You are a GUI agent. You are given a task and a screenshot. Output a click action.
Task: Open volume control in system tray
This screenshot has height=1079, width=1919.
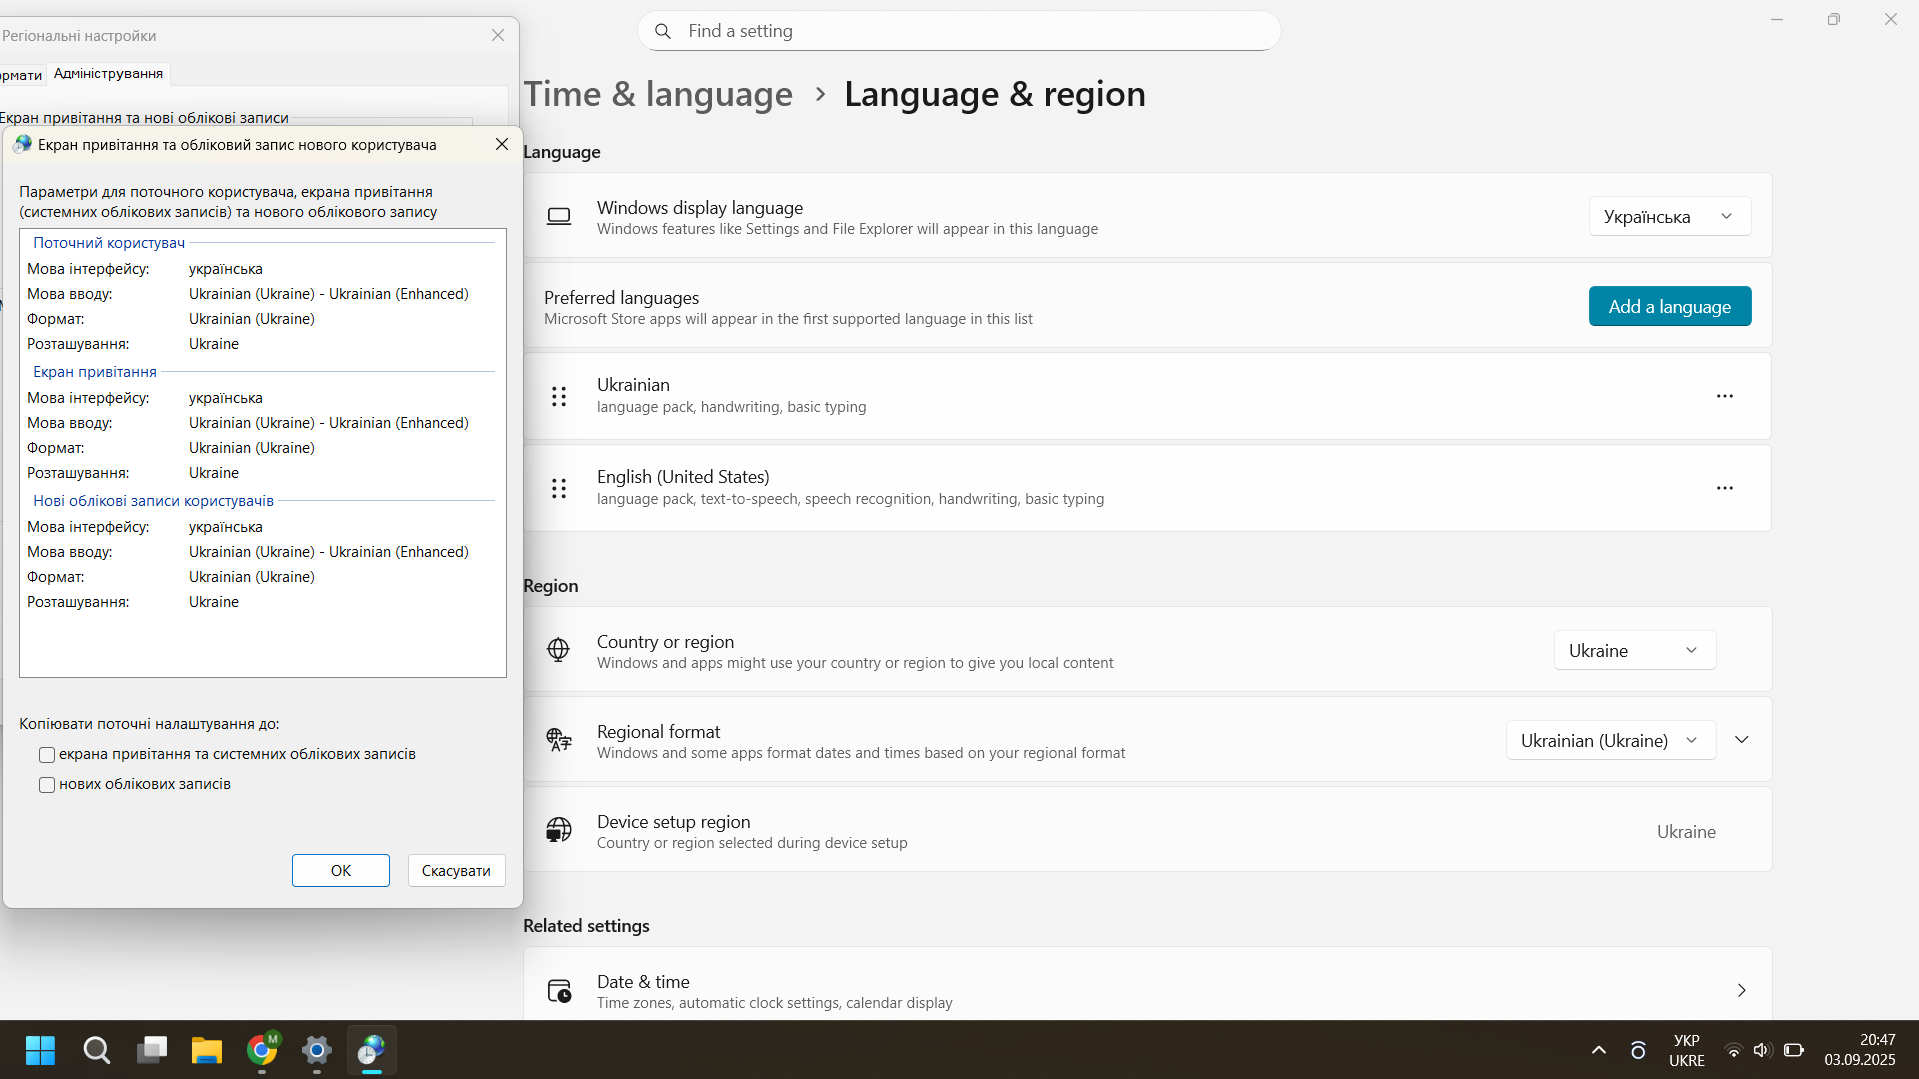tap(1762, 1050)
